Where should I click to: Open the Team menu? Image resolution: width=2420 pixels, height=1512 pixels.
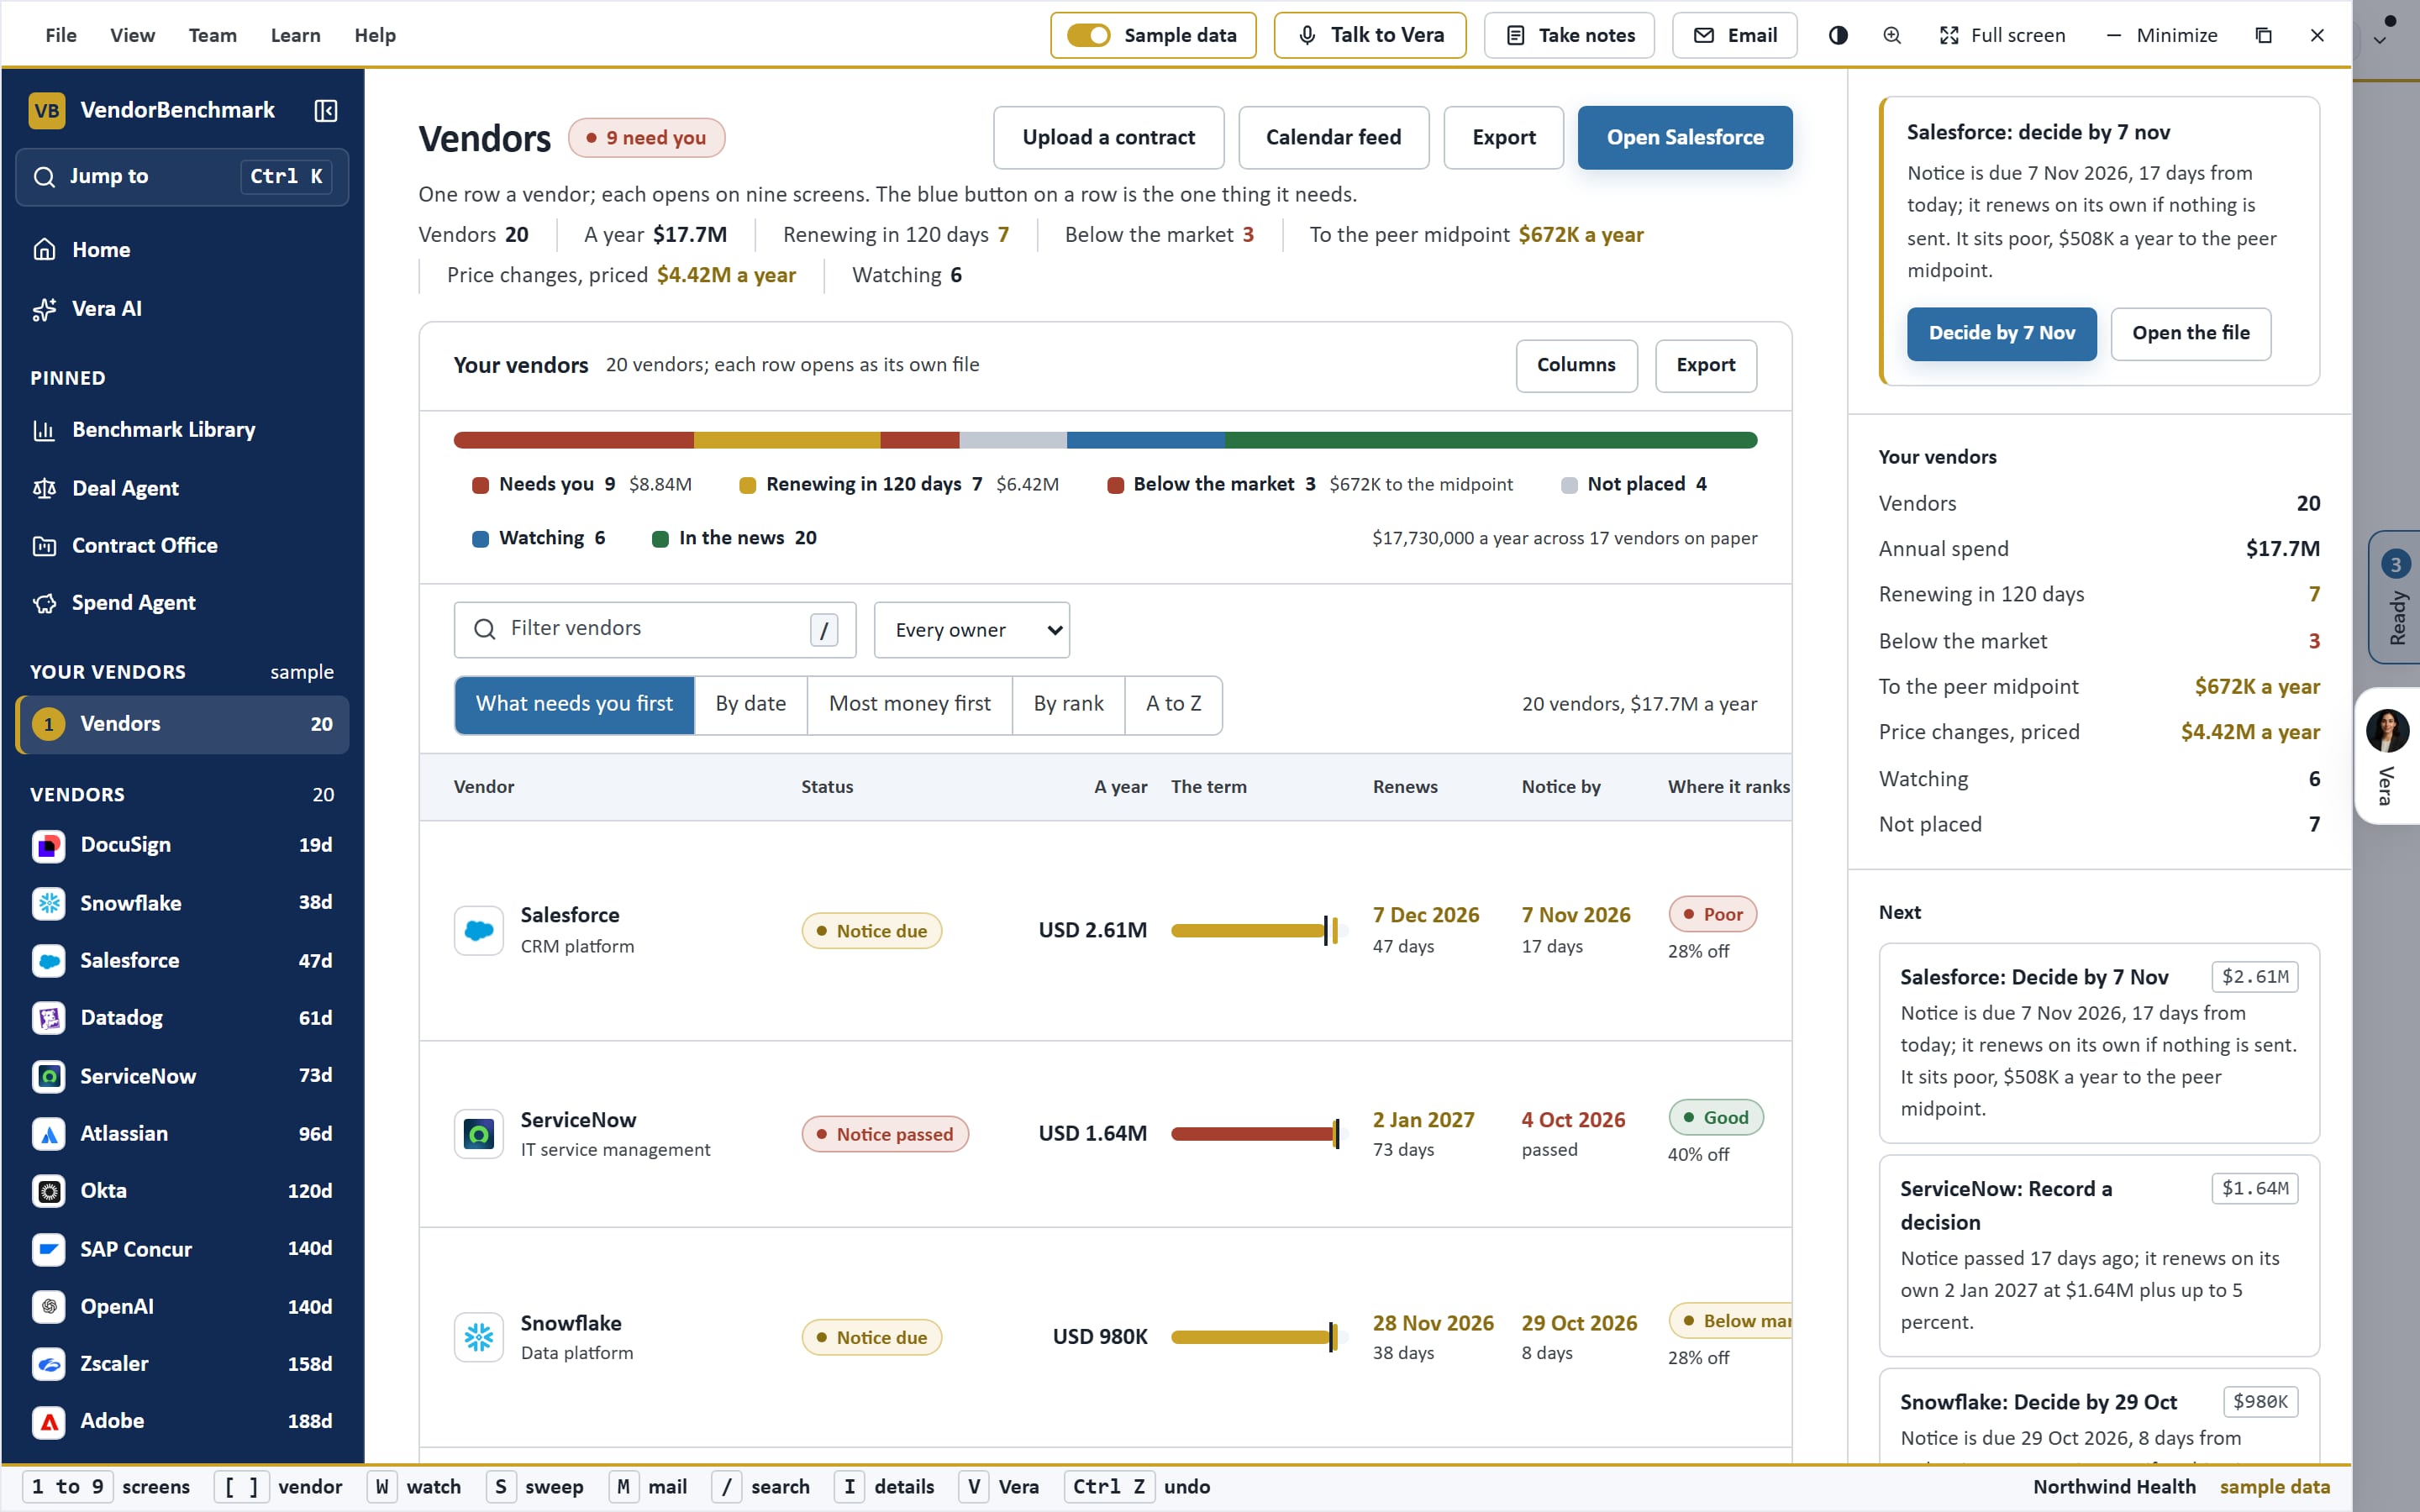[x=213, y=35]
